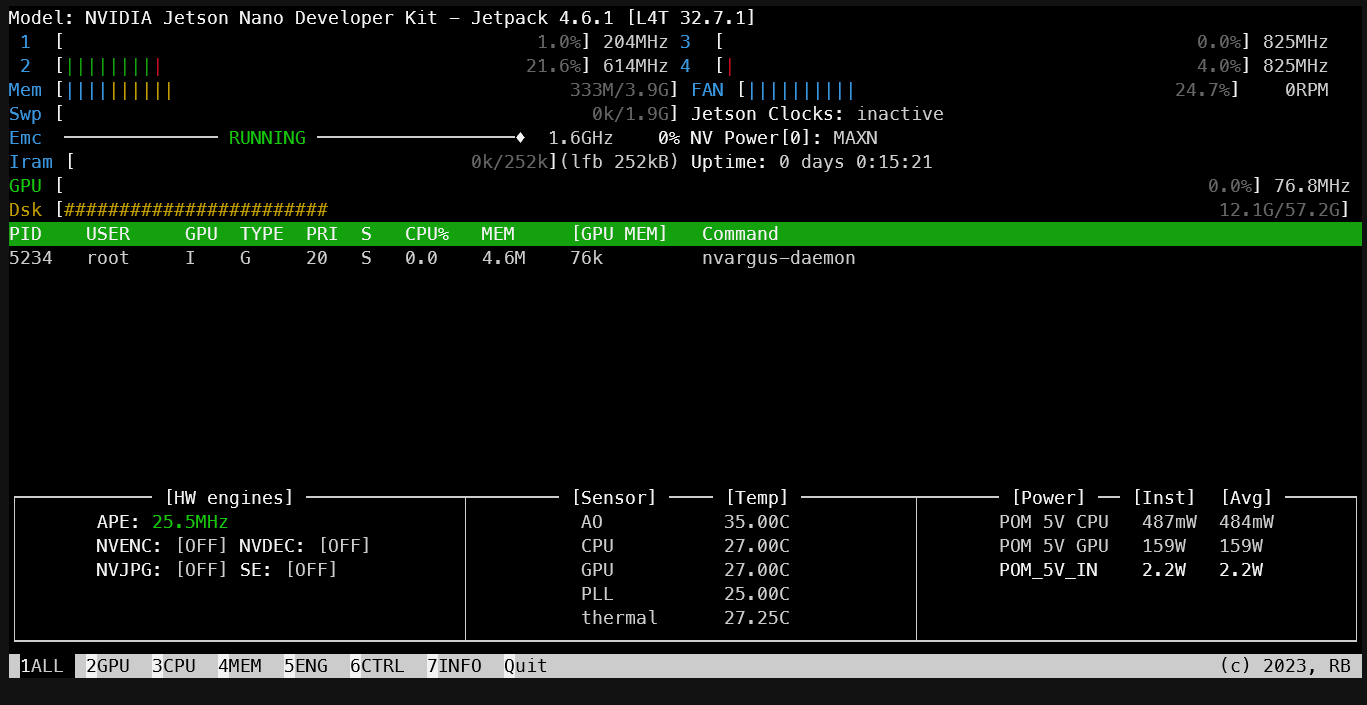The height and width of the screenshot is (705, 1367).
Task: Click the [Avg] column title
Action: (1246, 498)
